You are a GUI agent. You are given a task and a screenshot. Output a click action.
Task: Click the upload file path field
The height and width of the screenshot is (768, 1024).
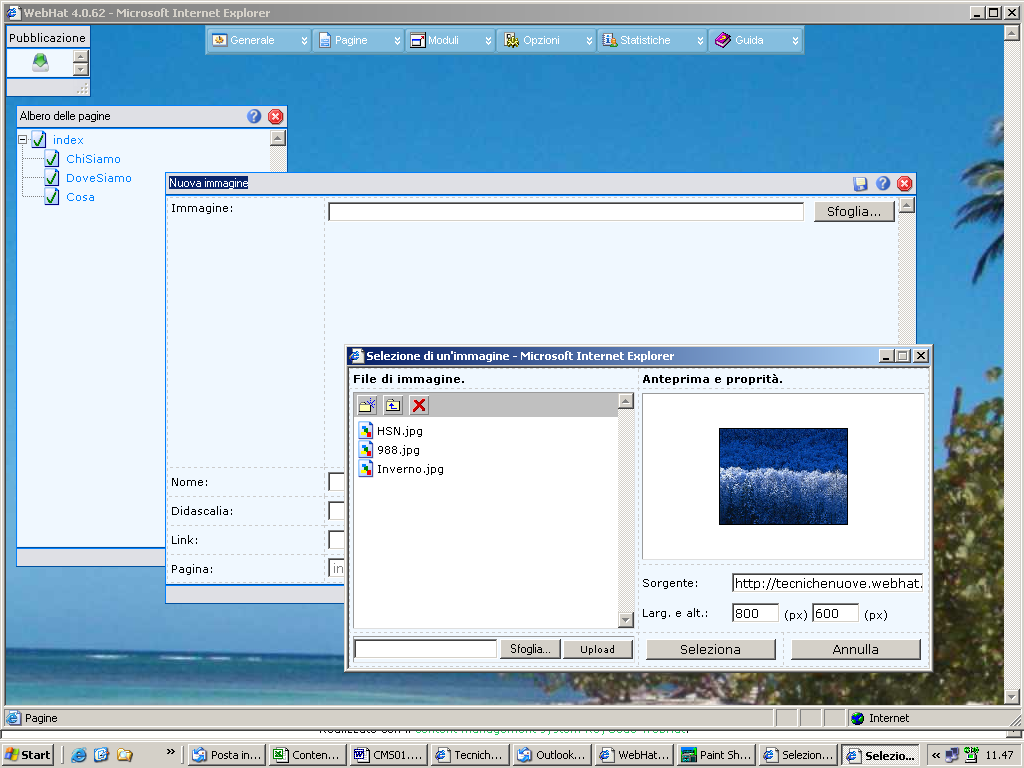point(426,649)
